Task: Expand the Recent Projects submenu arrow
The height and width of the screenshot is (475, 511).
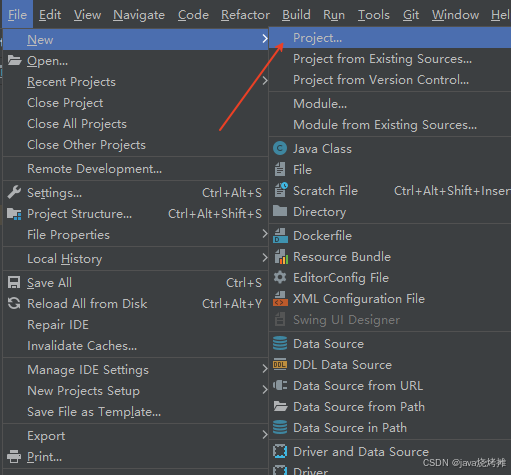Action: [265, 81]
